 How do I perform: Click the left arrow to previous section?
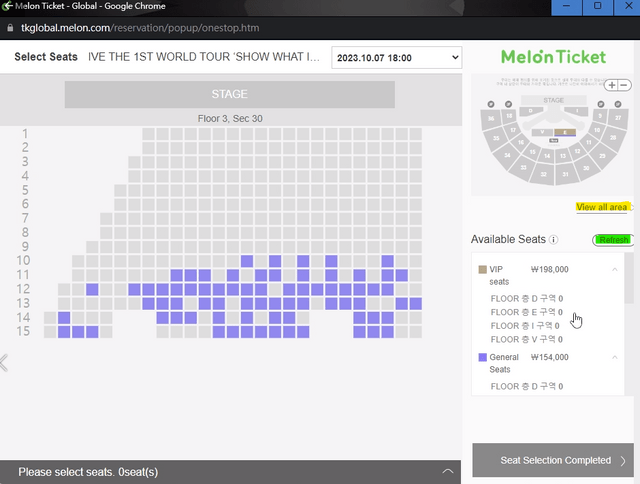5,363
